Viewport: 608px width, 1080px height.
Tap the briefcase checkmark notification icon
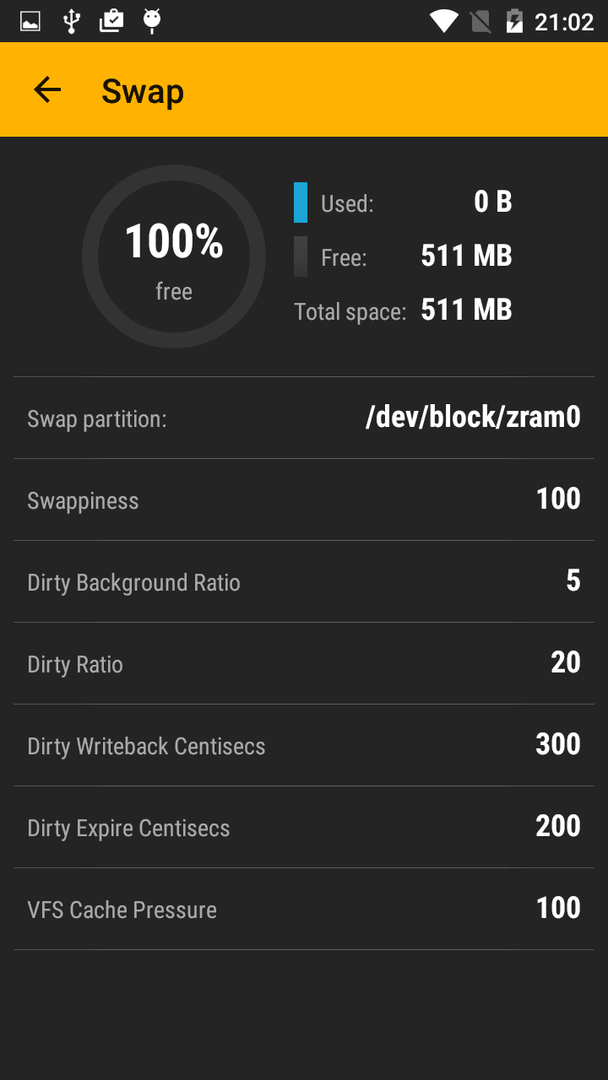pyautogui.click(x=112, y=21)
